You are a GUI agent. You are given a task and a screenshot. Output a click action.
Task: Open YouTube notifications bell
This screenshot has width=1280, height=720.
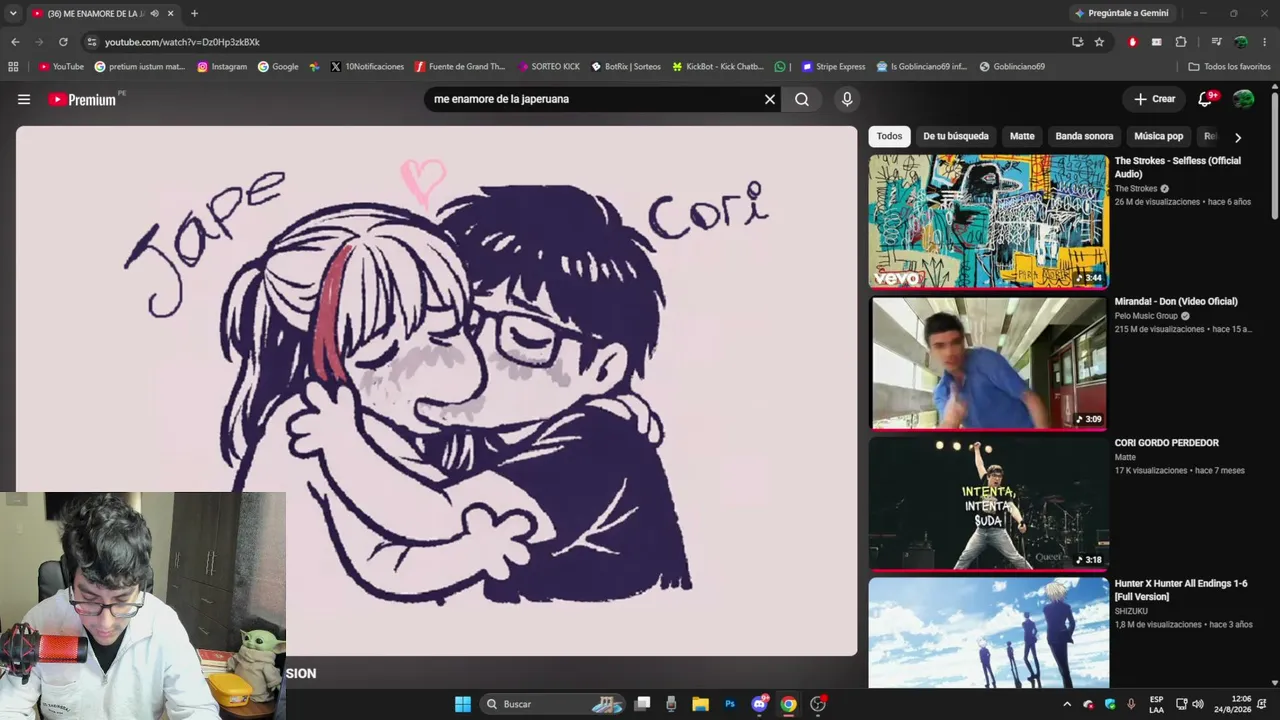(1205, 99)
